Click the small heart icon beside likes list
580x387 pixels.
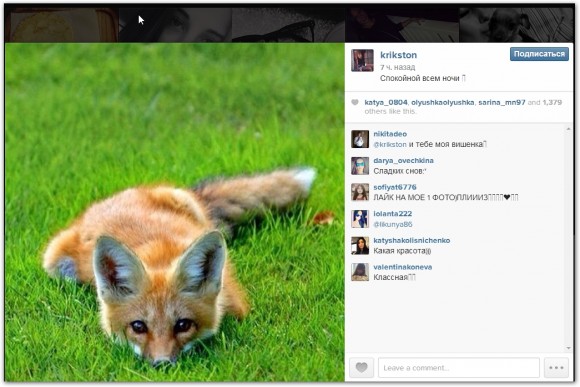[355, 102]
